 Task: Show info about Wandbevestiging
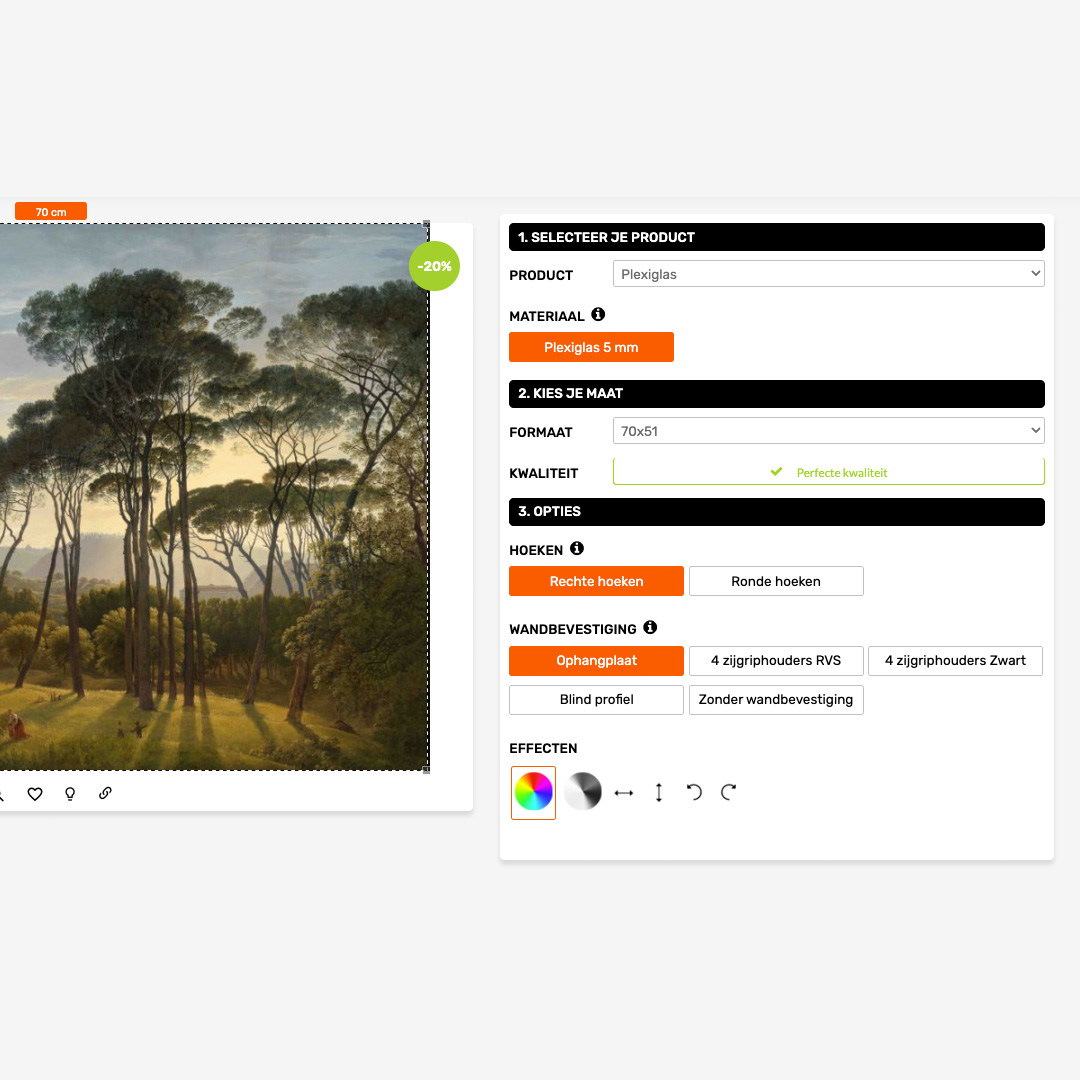coord(650,627)
